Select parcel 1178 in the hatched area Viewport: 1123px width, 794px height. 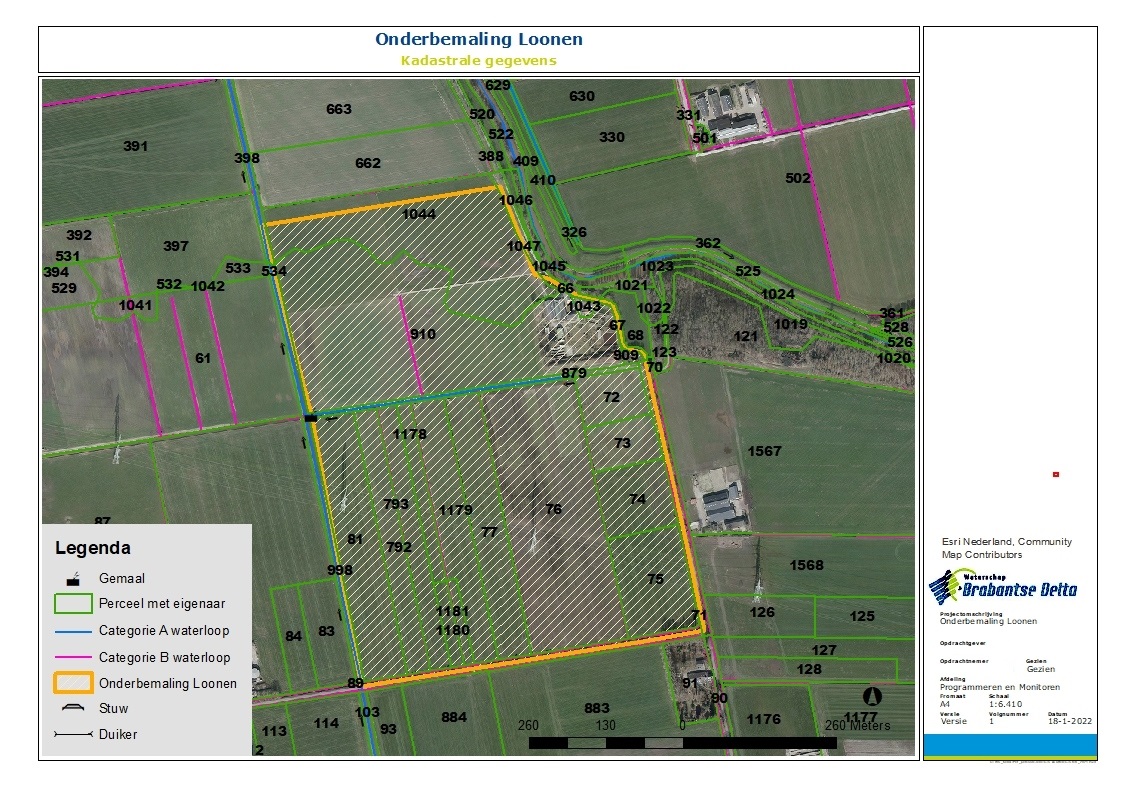click(x=409, y=434)
